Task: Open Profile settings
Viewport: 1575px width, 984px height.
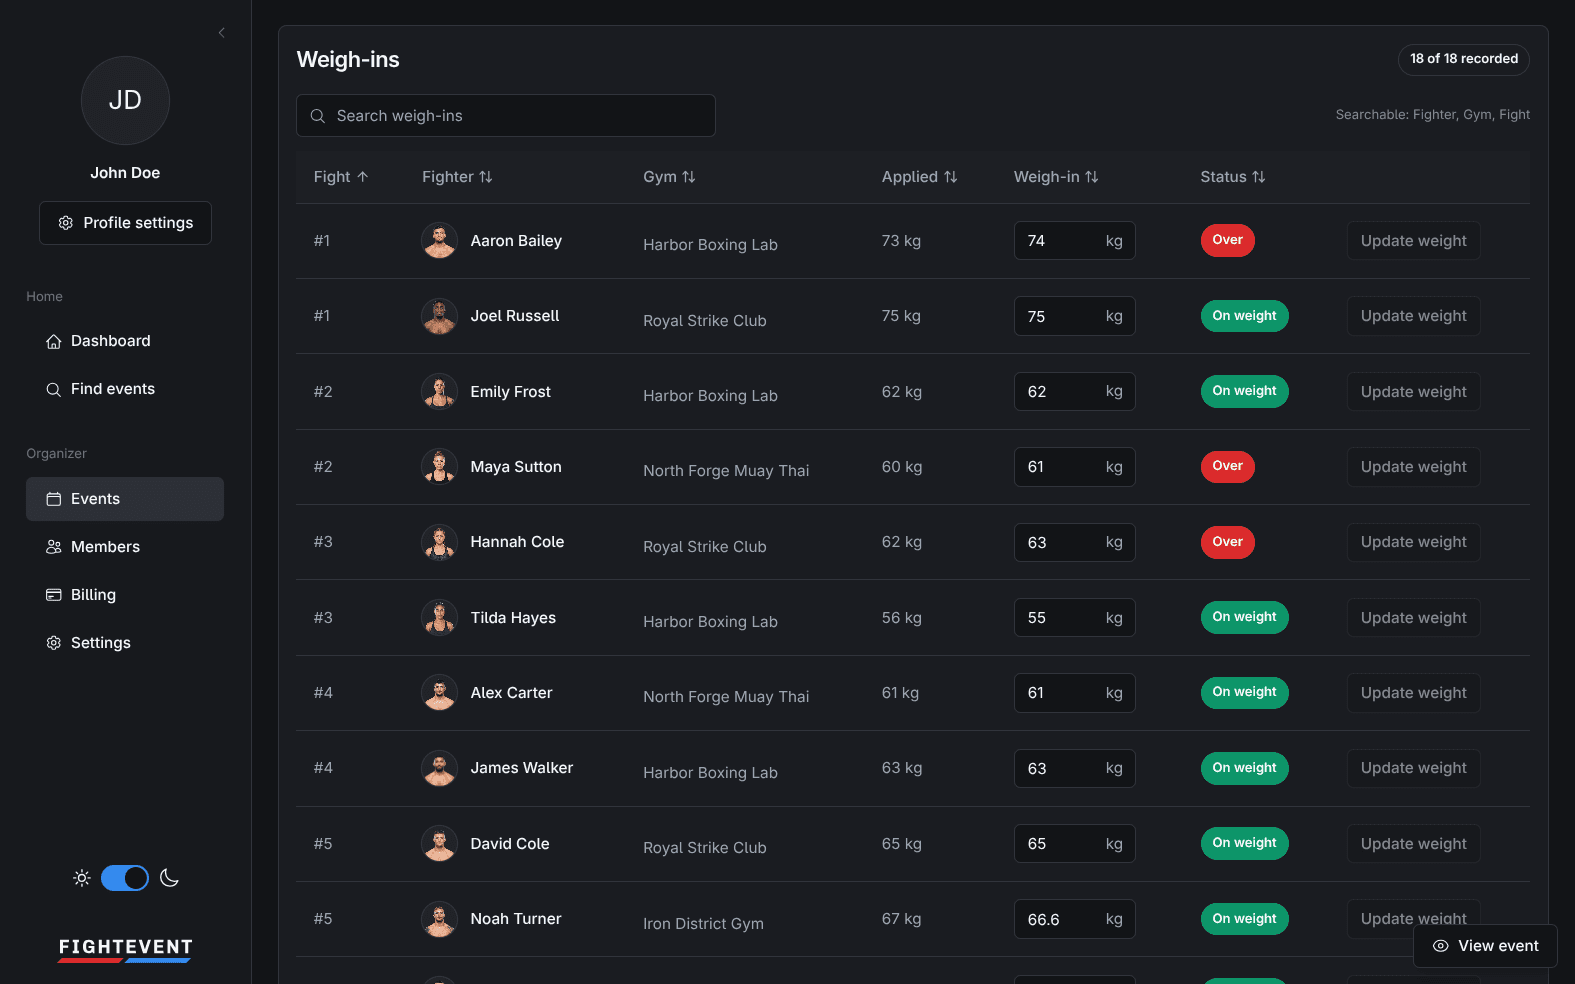Action: click(x=125, y=223)
